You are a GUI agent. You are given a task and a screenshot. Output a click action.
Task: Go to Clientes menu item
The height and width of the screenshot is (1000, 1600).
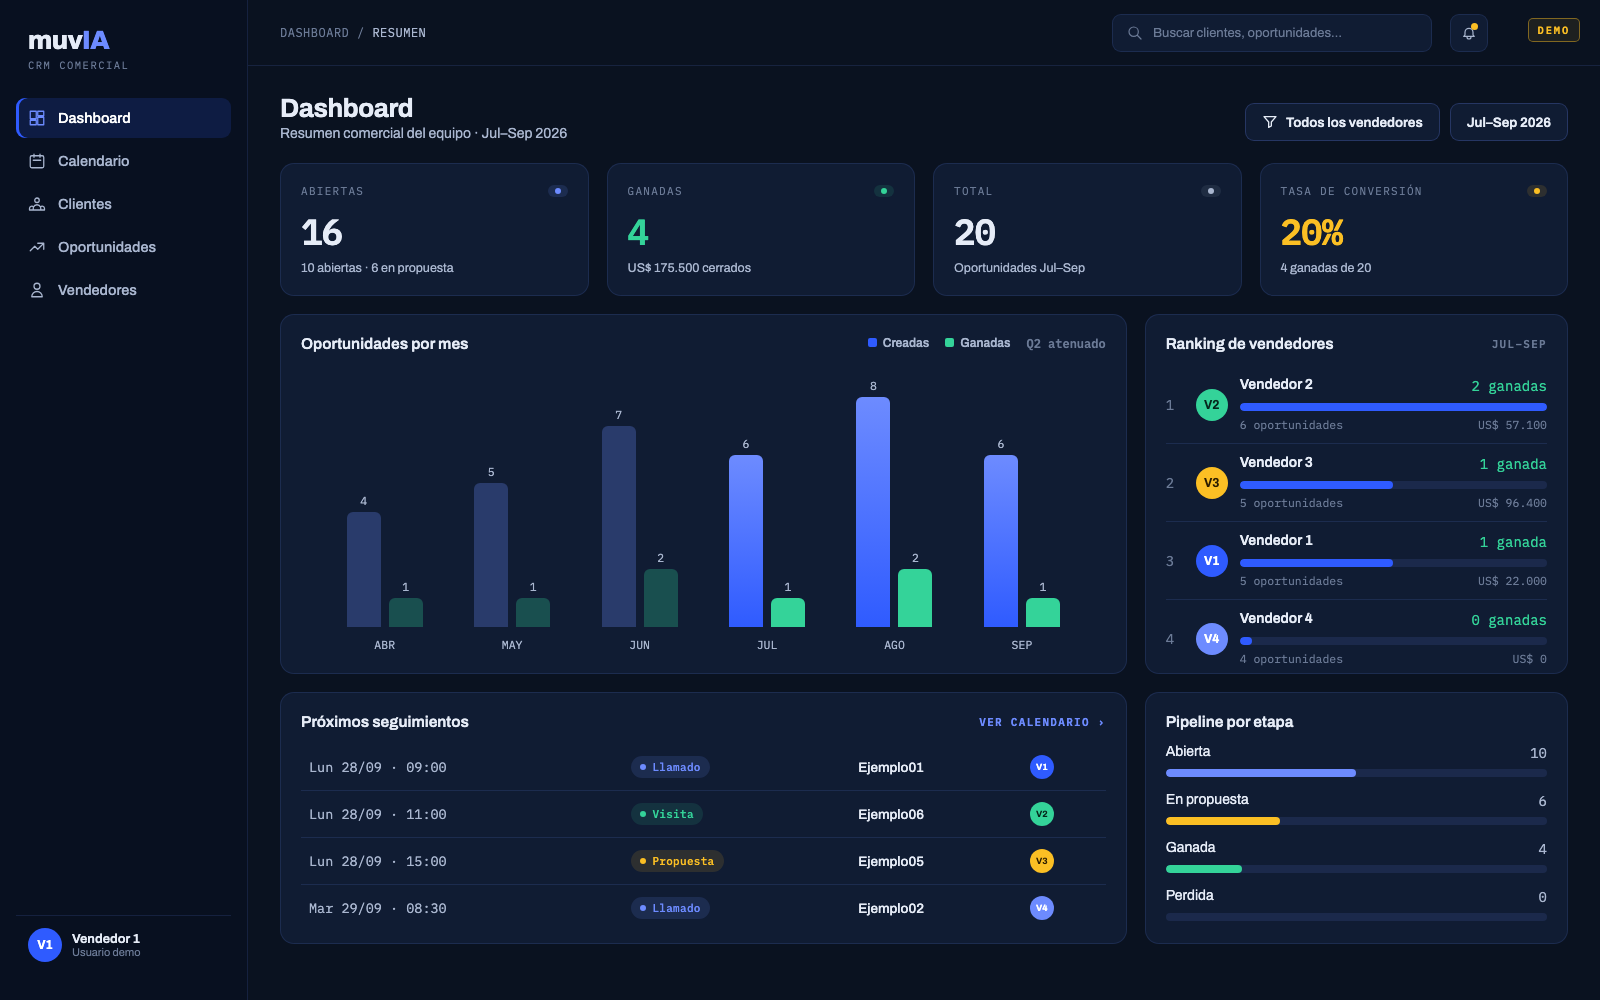tap(124, 204)
